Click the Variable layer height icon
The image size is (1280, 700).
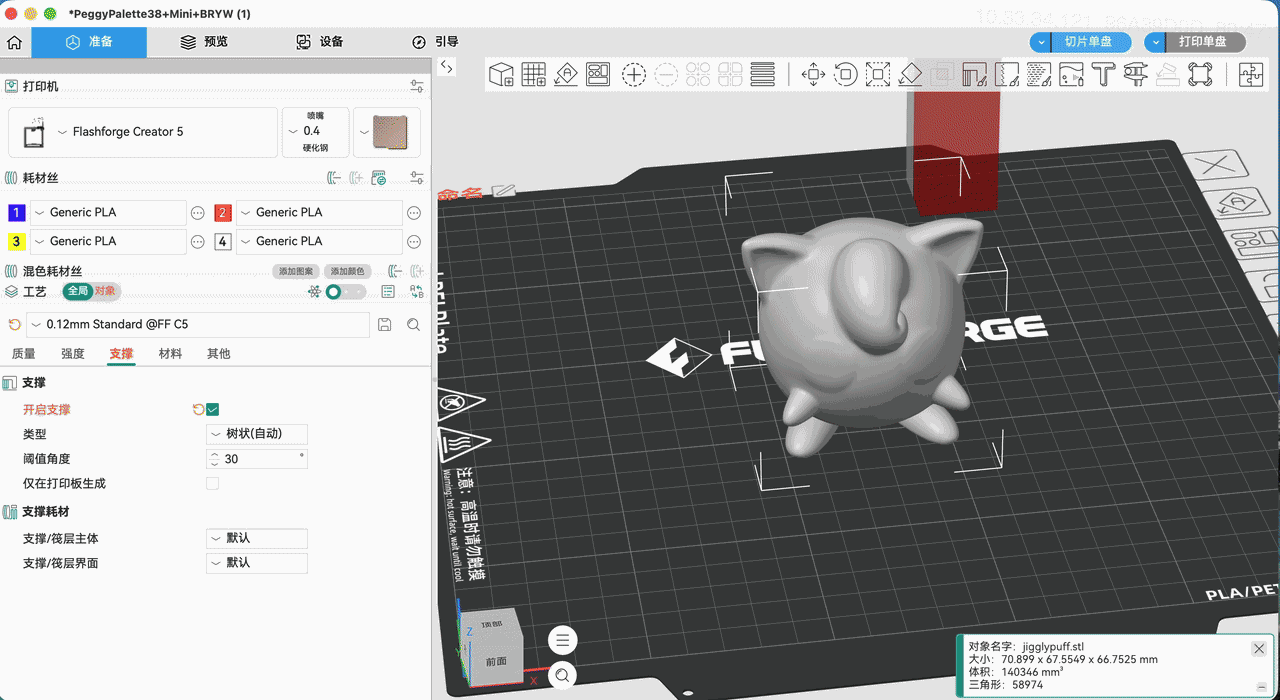click(763, 74)
